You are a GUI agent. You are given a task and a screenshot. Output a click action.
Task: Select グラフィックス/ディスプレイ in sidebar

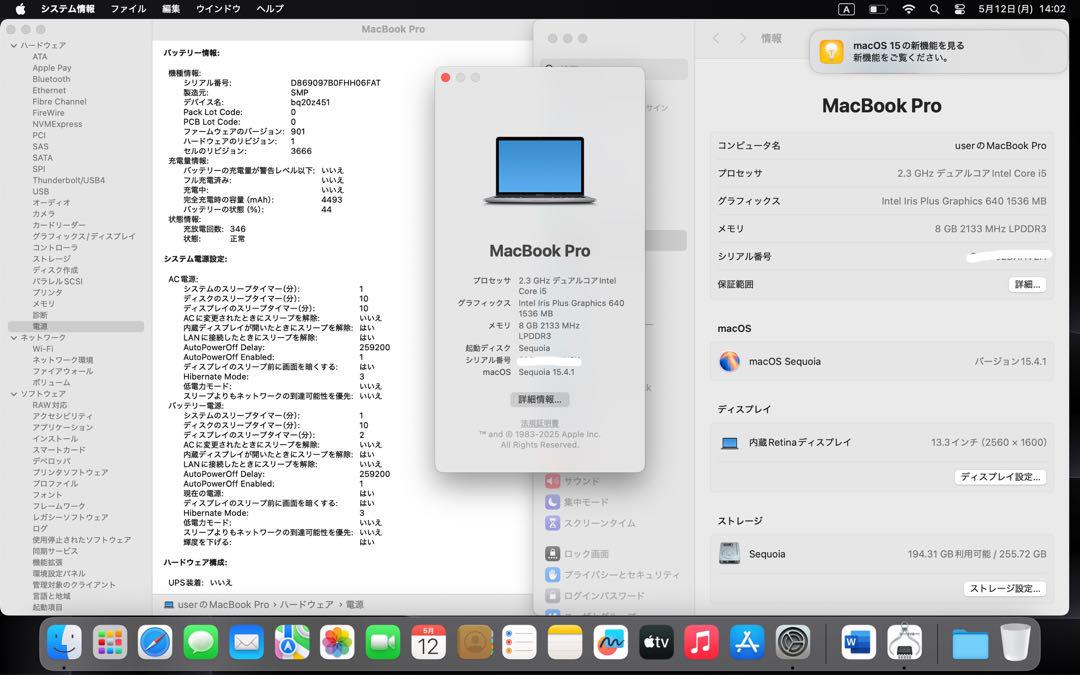(84, 236)
